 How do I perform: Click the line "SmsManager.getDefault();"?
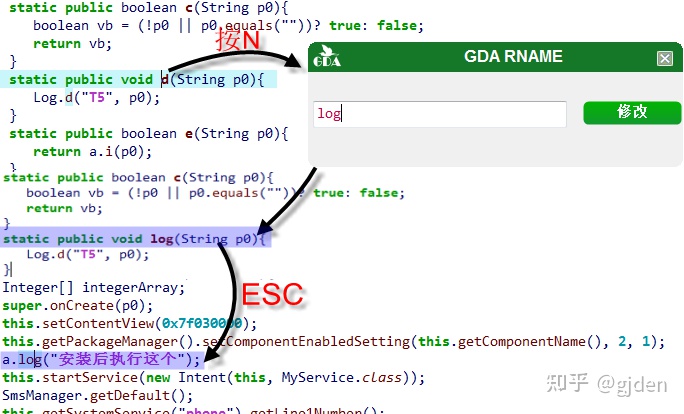(97, 396)
